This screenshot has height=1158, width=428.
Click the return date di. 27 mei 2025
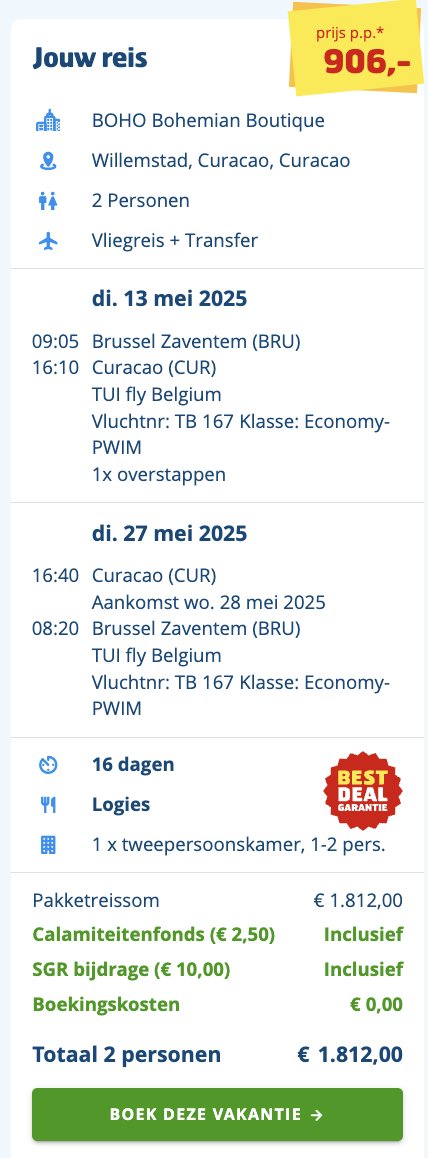pyautogui.click(x=170, y=533)
